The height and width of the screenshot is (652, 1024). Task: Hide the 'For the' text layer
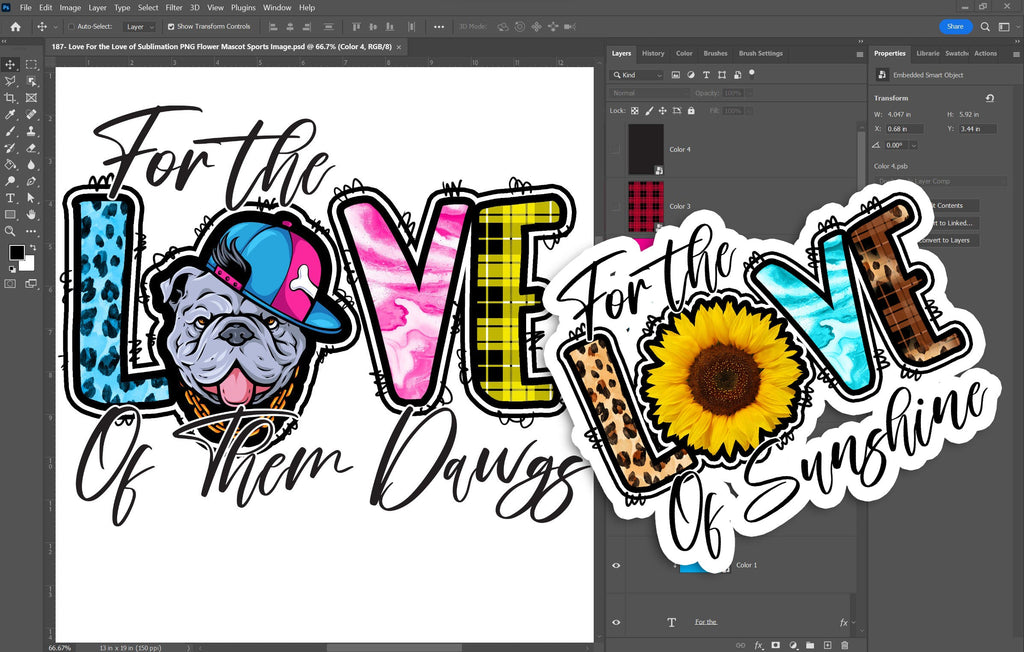(616, 623)
